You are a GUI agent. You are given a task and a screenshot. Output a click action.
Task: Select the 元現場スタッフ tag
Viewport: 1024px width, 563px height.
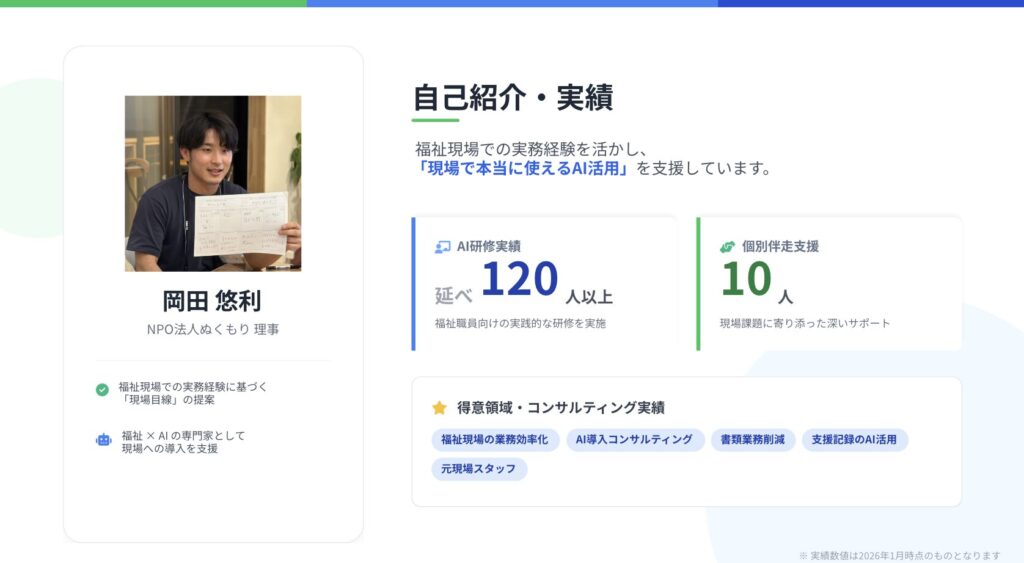pyautogui.click(x=479, y=469)
